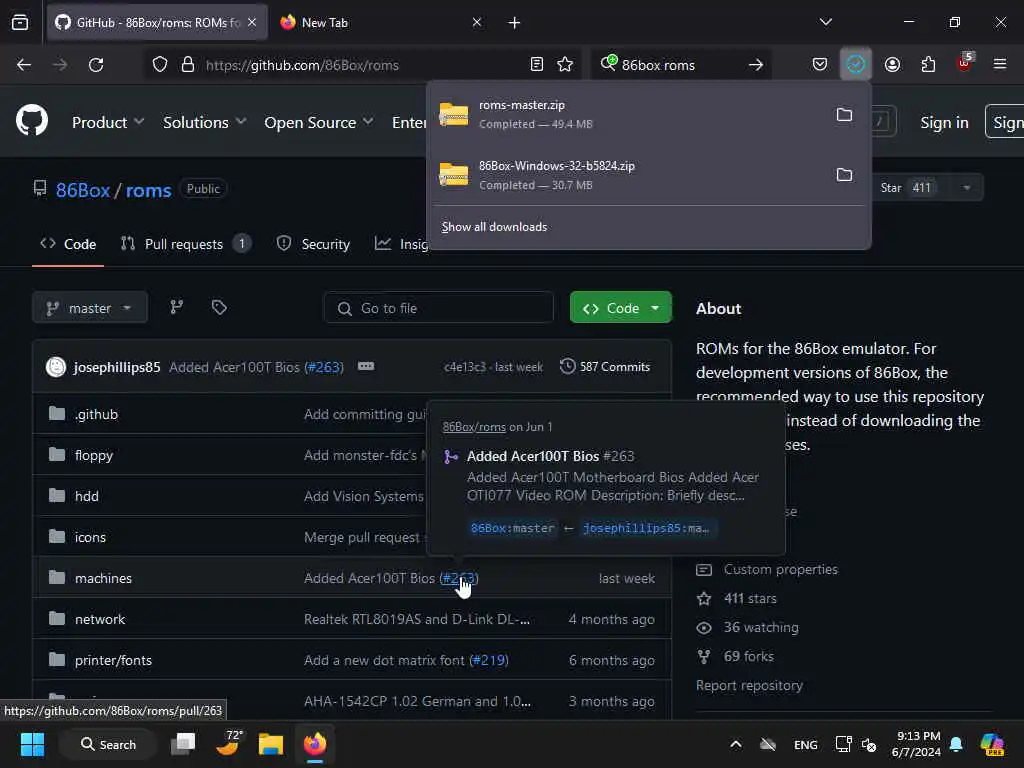Viewport: 1024px width, 768px height.
Task: Open 587 Commits history
Action: pyautogui.click(x=605, y=367)
